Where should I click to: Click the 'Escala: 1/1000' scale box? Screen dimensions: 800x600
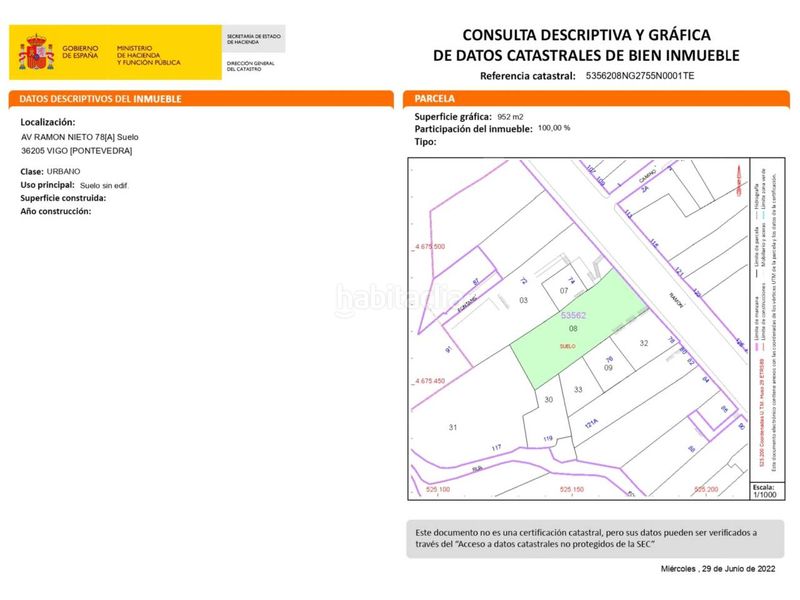(765, 491)
